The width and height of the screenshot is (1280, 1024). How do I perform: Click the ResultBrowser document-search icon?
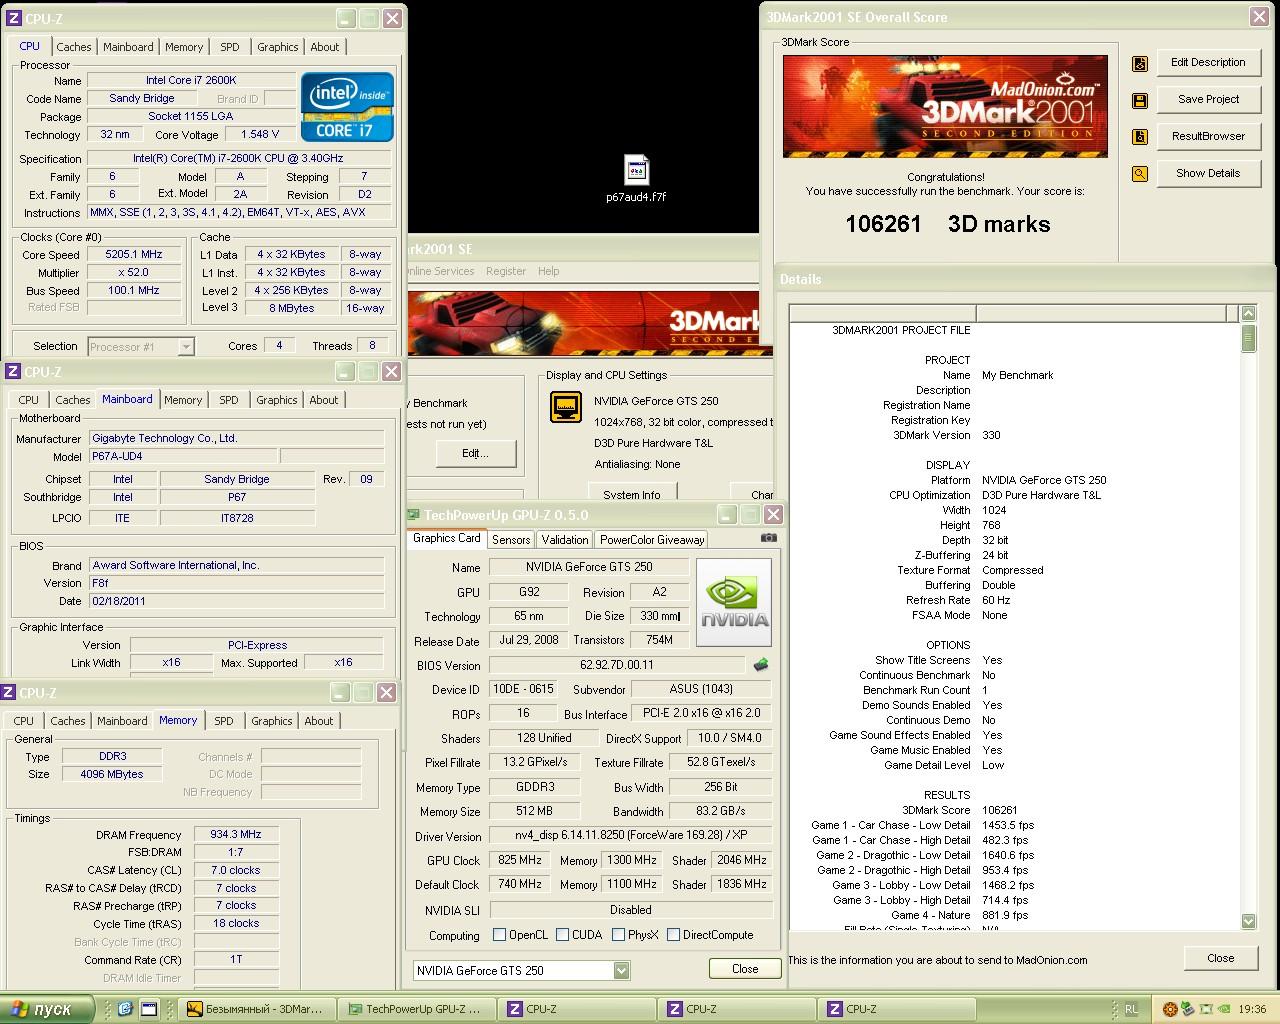(x=1139, y=138)
